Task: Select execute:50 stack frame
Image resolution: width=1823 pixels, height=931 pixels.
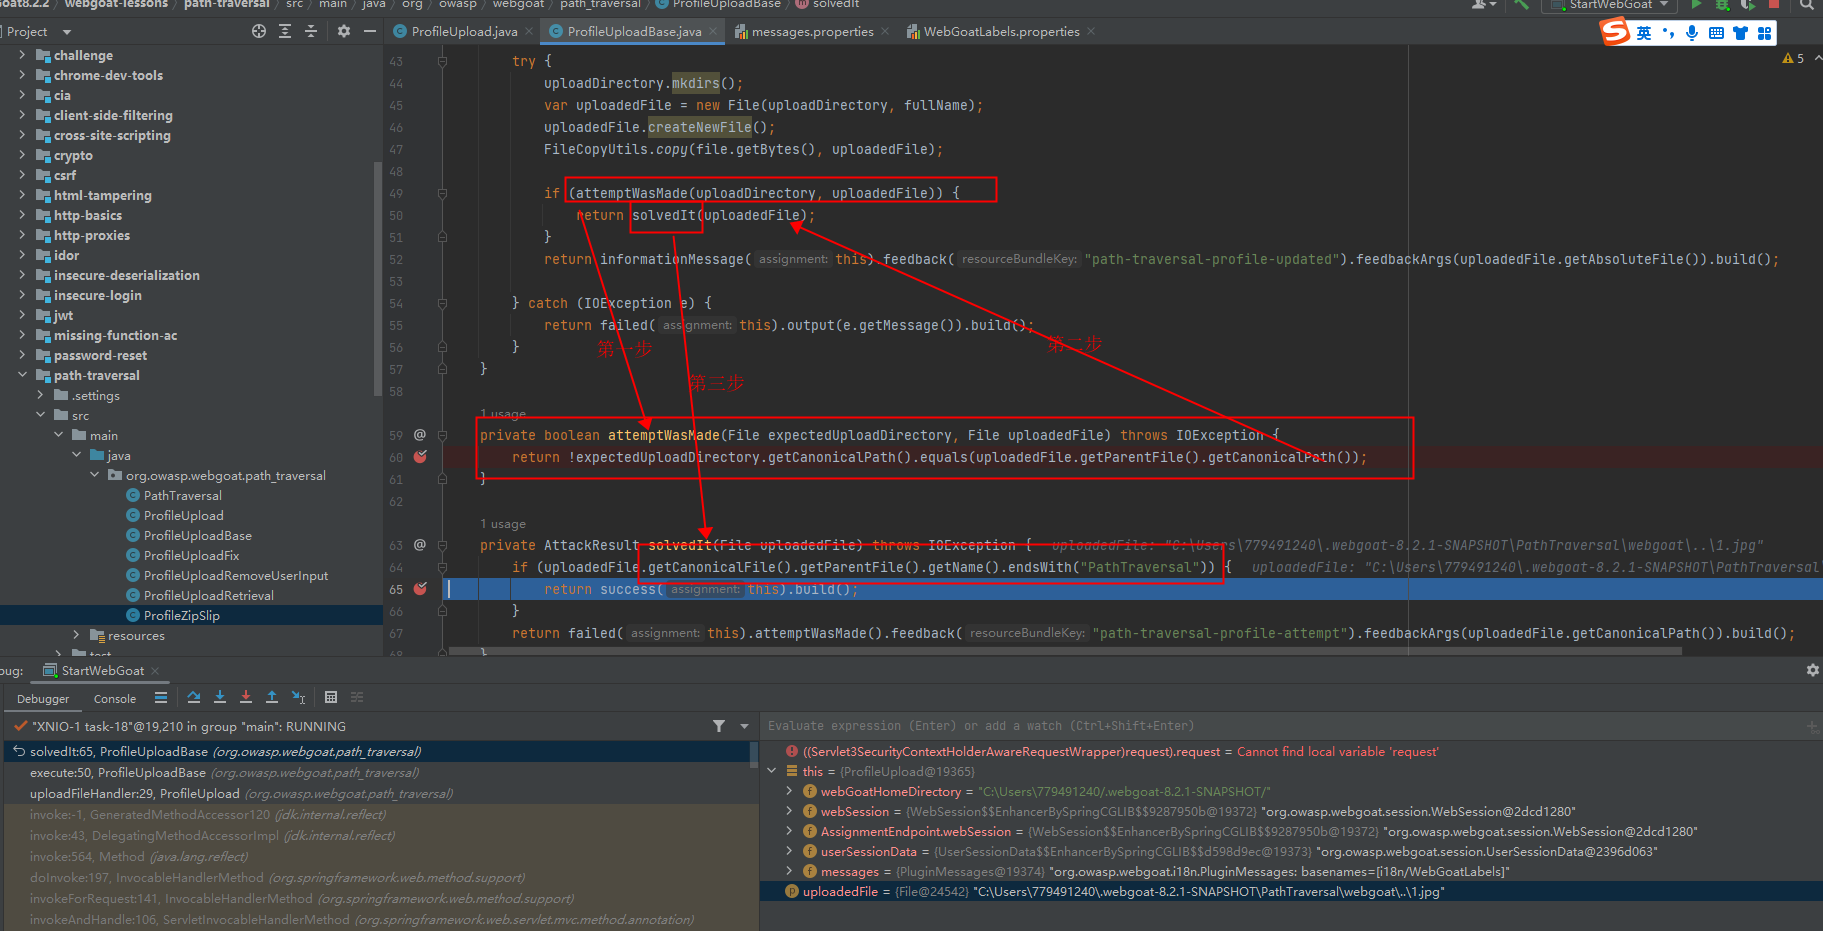Action: click(x=379, y=773)
